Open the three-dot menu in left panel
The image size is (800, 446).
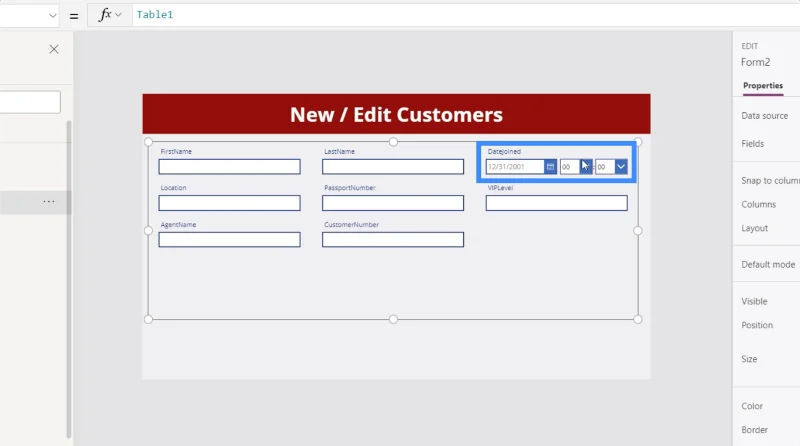point(48,202)
